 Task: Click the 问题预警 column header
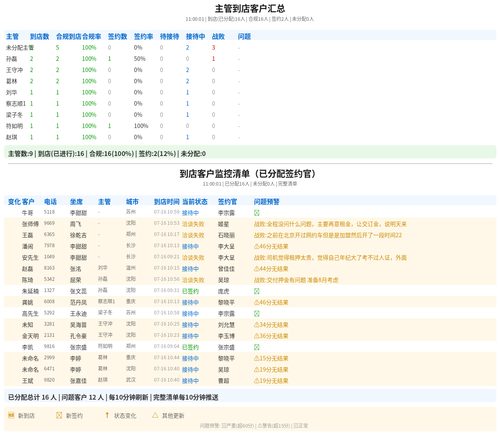pyautogui.click(x=267, y=202)
